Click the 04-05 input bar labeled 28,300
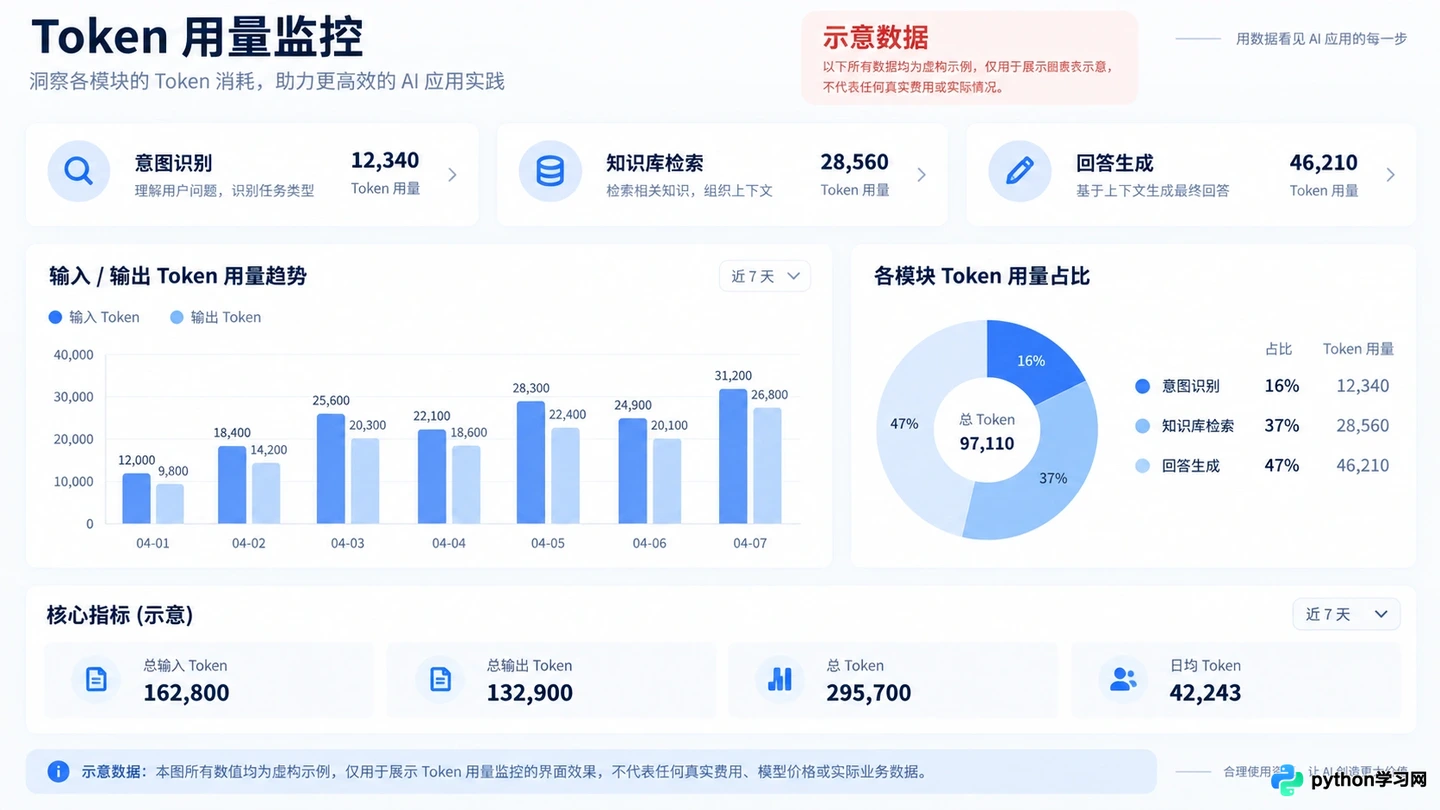Image resolution: width=1440 pixels, height=810 pixels. click(x=531, y=463)
